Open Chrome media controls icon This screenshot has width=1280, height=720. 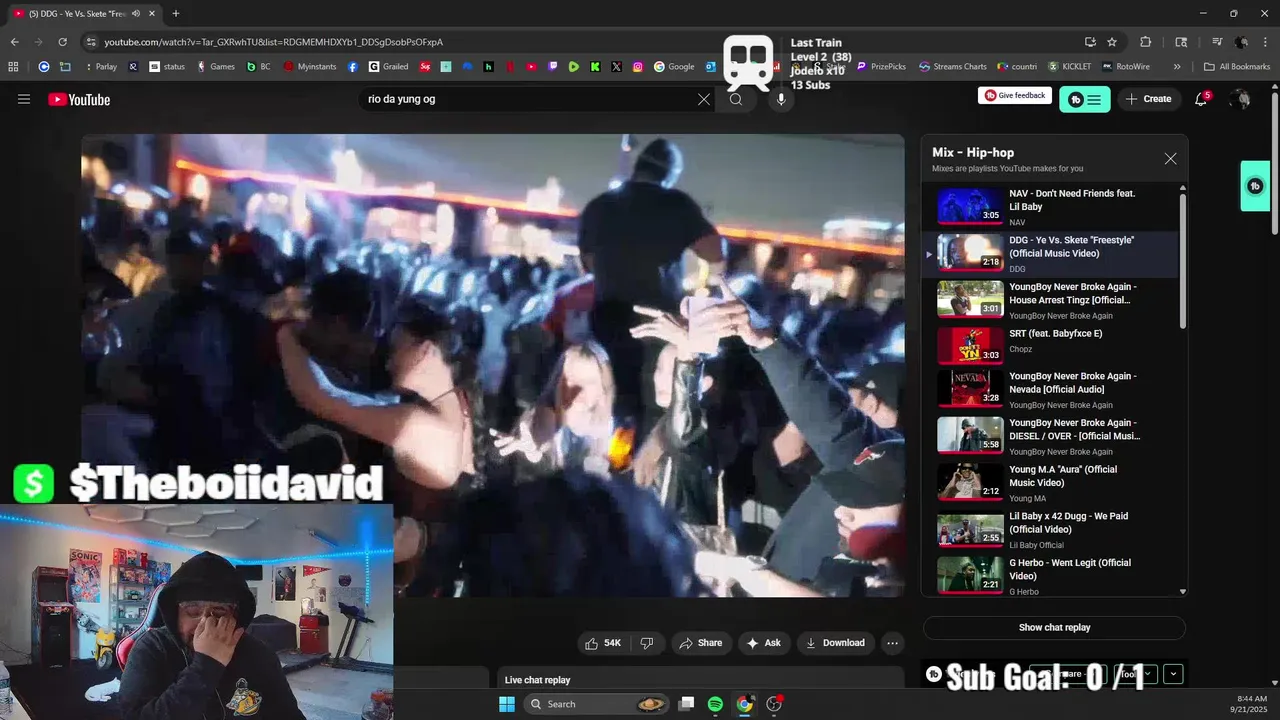pyautogui.click(x=1217, y=42)
